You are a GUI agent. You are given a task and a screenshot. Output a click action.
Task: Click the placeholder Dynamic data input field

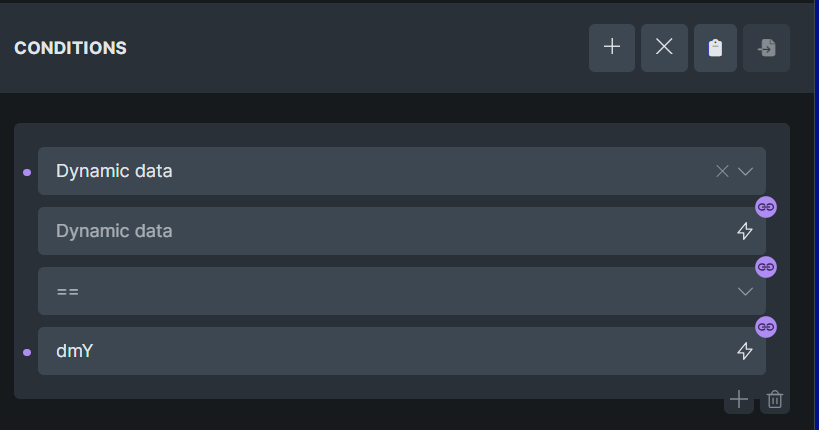[380, 231]
